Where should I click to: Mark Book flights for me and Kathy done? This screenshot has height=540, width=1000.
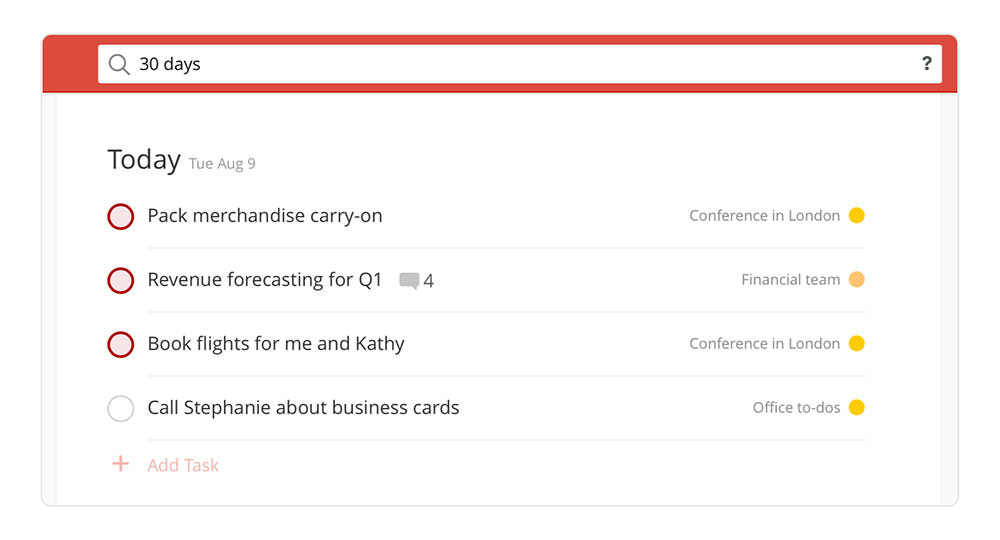point(121,344)
